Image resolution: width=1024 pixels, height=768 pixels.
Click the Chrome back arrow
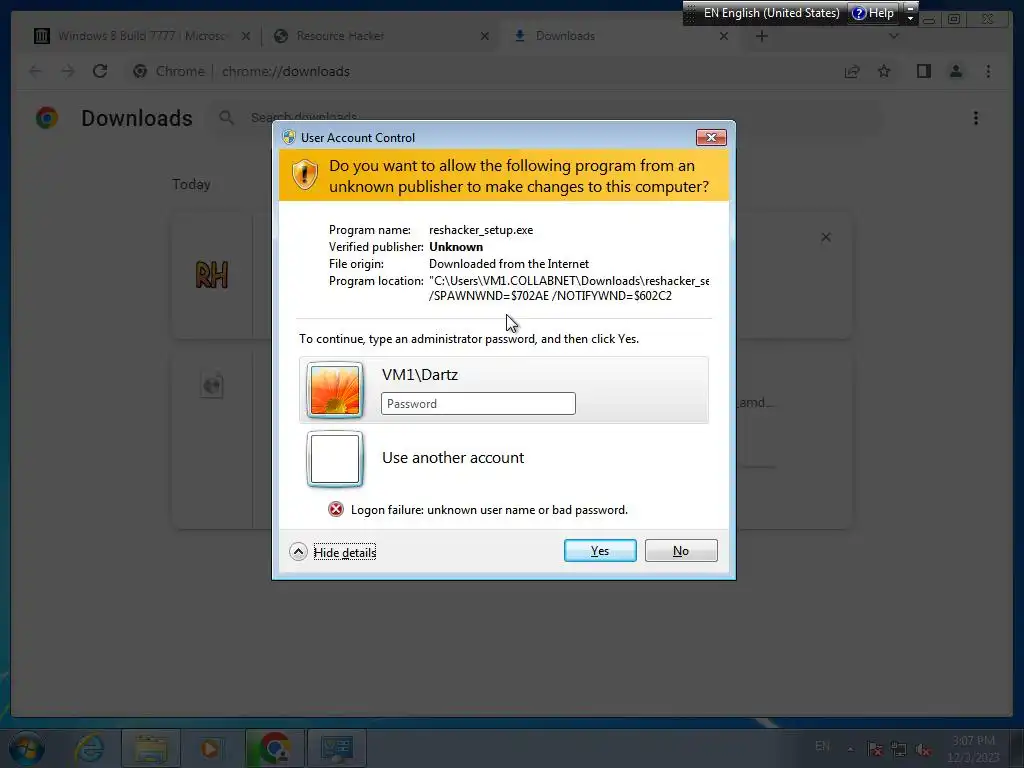[35, 71]
